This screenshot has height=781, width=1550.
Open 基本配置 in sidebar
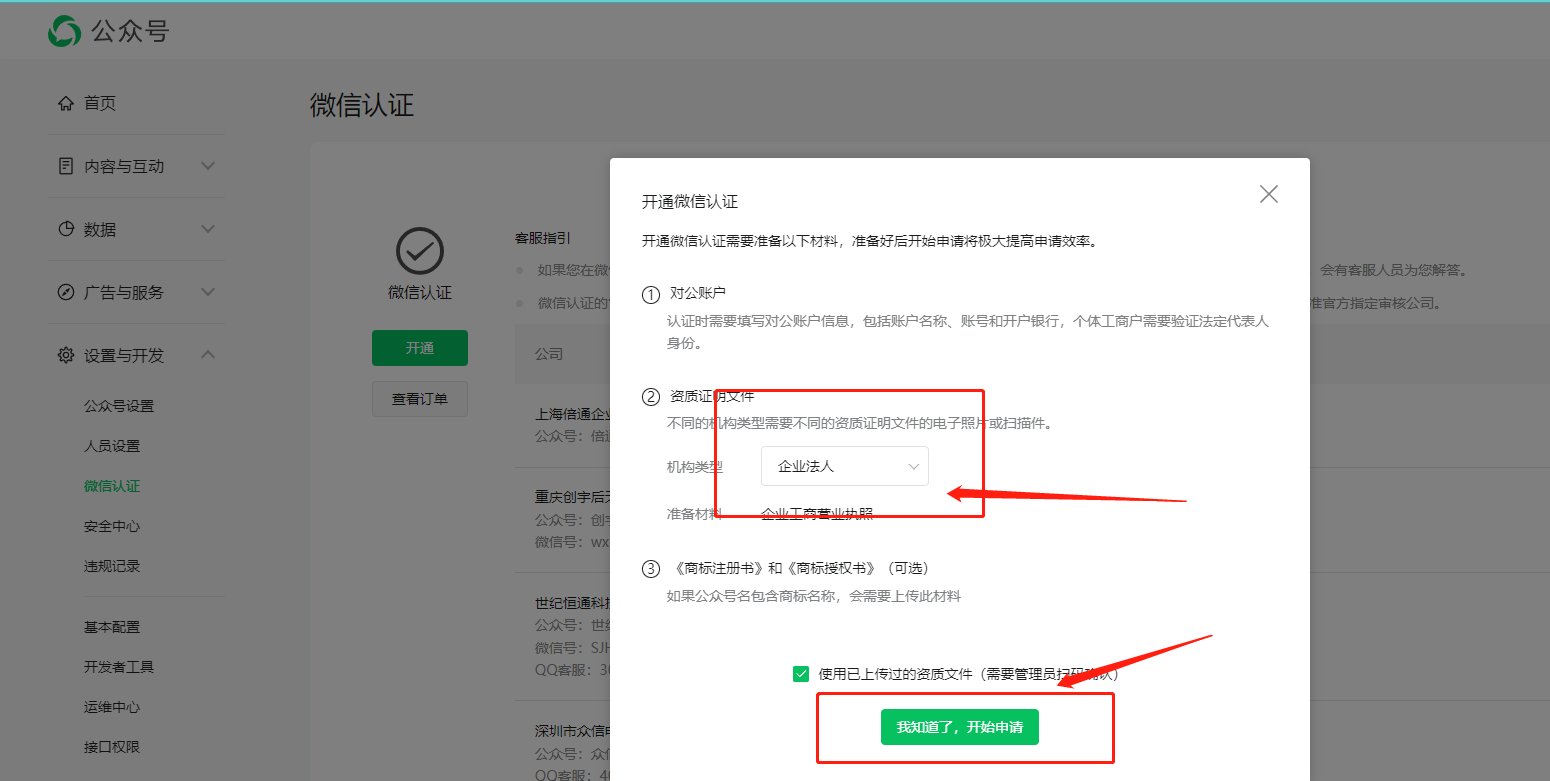(x=112, y=627)
